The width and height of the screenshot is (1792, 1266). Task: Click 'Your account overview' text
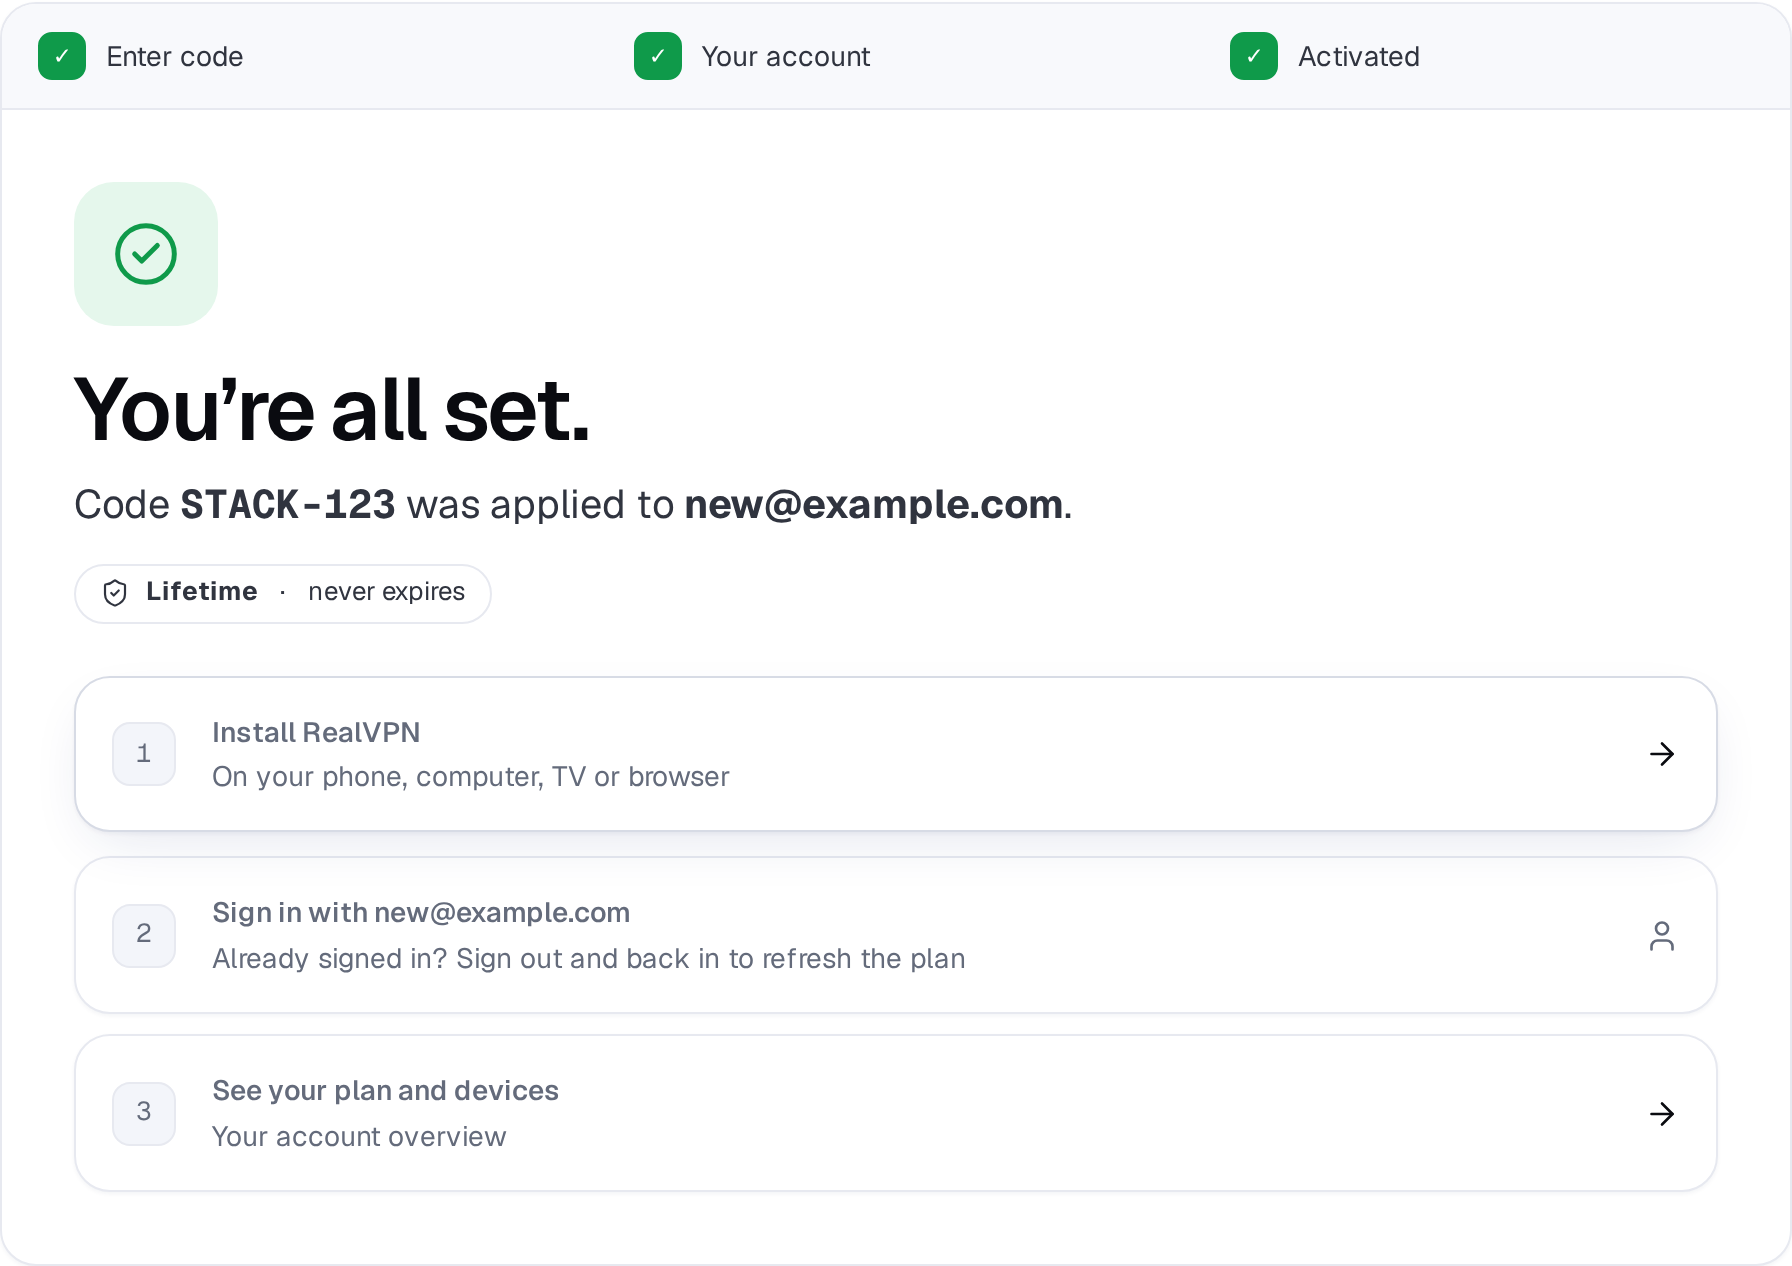coord(359,1137)
